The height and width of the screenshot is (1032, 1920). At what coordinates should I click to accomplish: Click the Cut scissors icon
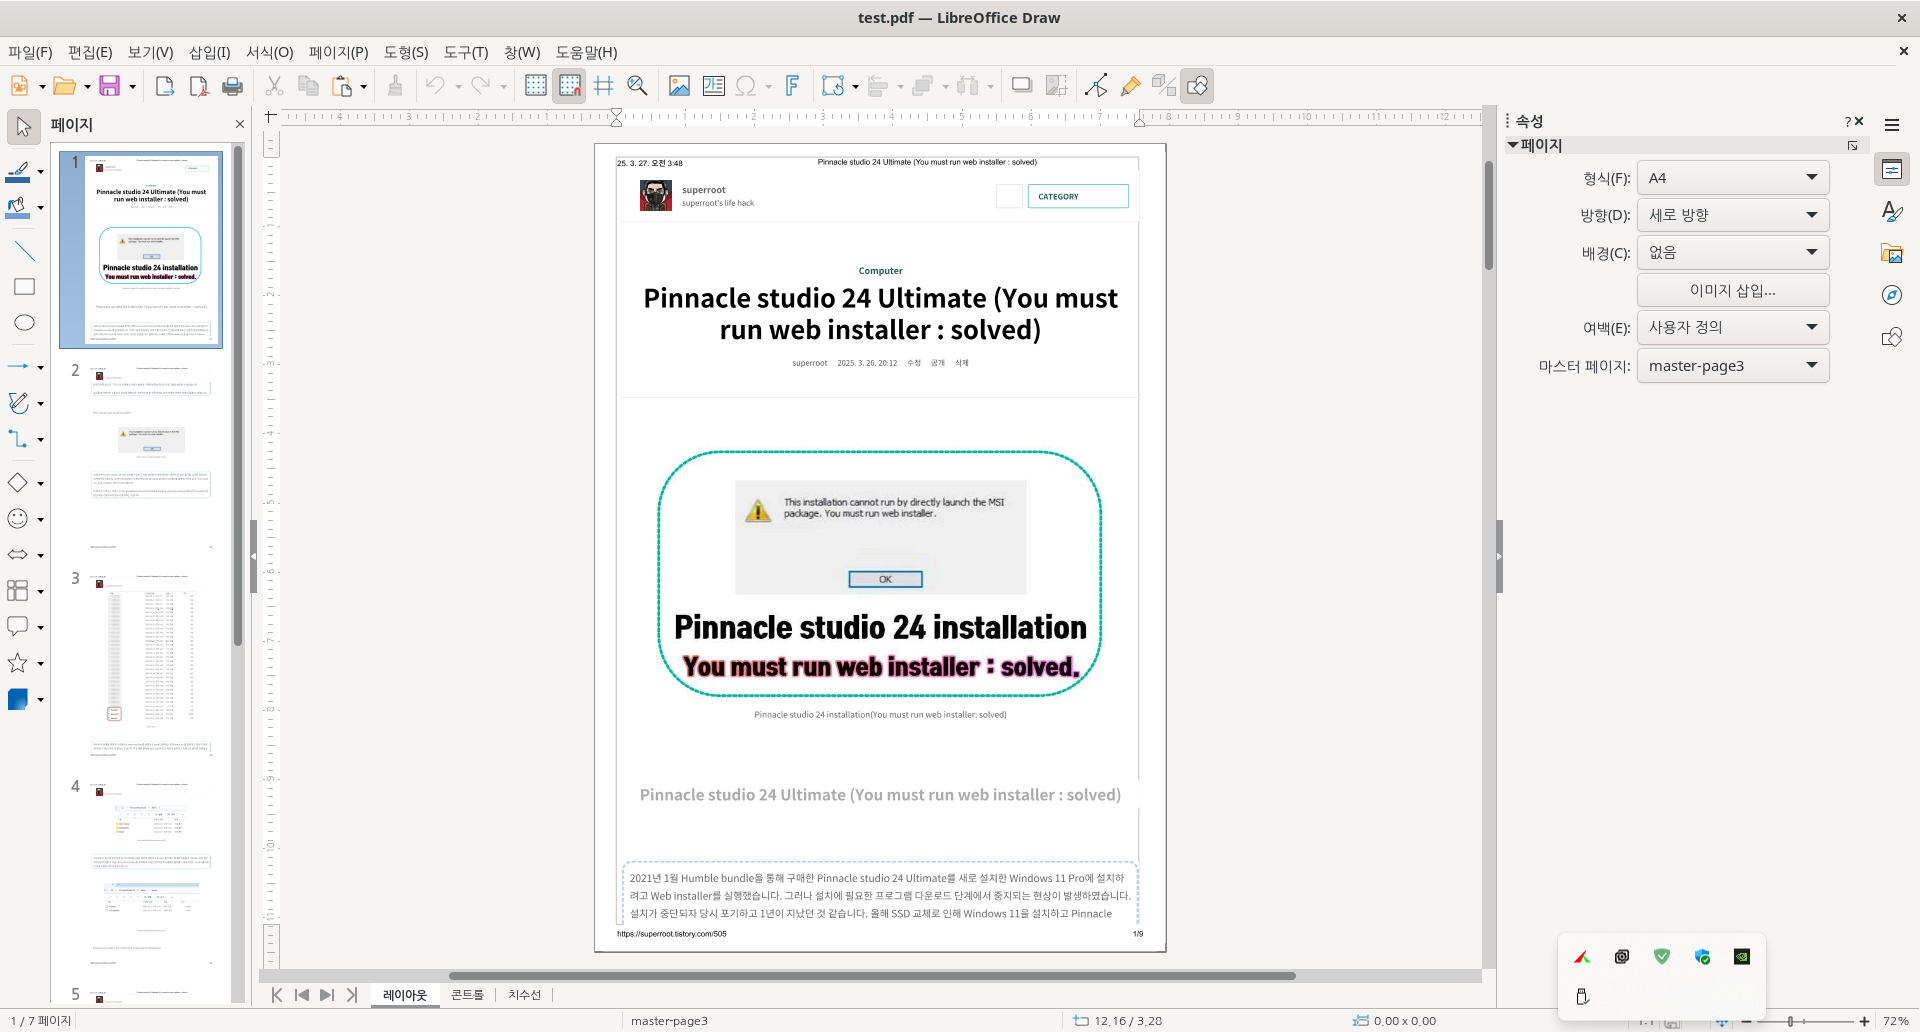click(274, 86)
